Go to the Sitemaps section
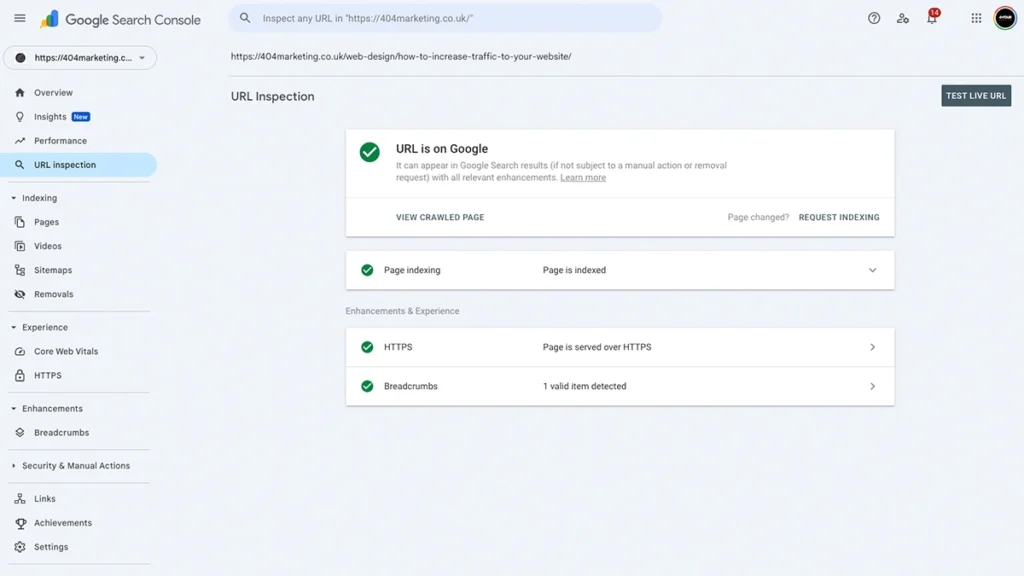 pos(53,270)
